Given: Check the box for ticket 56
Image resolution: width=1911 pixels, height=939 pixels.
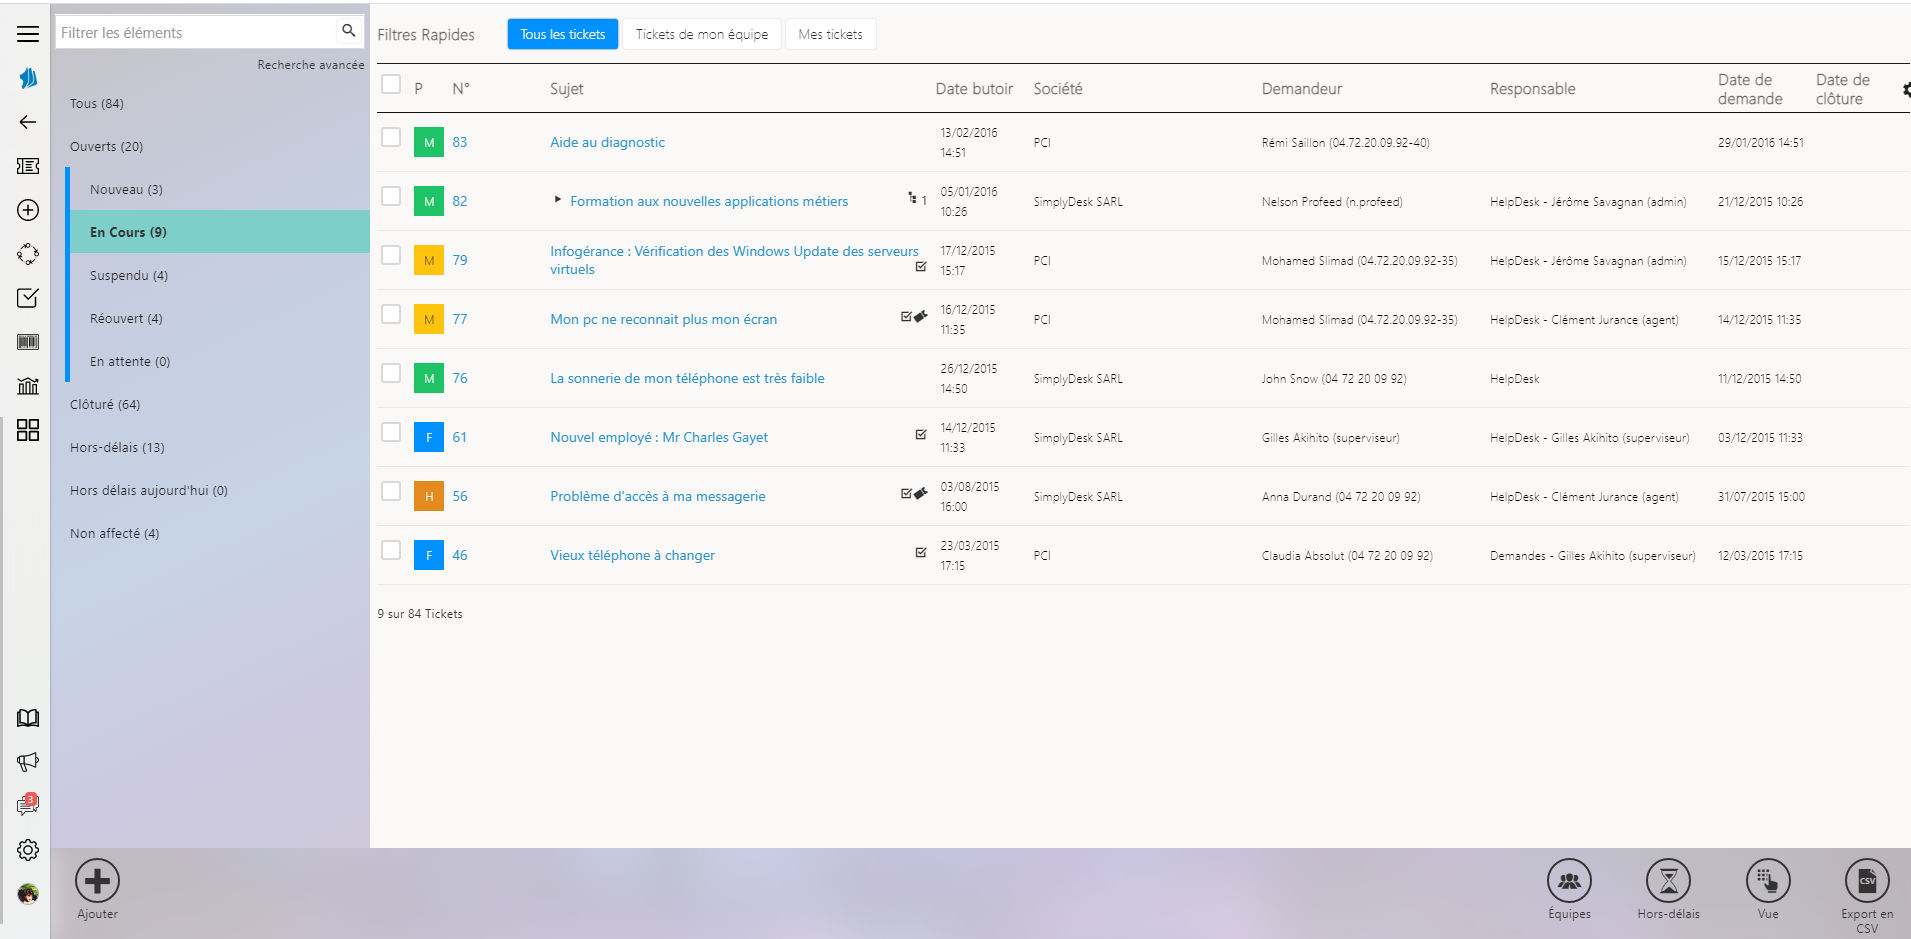Looking at the screenshot, I should 391,491.
